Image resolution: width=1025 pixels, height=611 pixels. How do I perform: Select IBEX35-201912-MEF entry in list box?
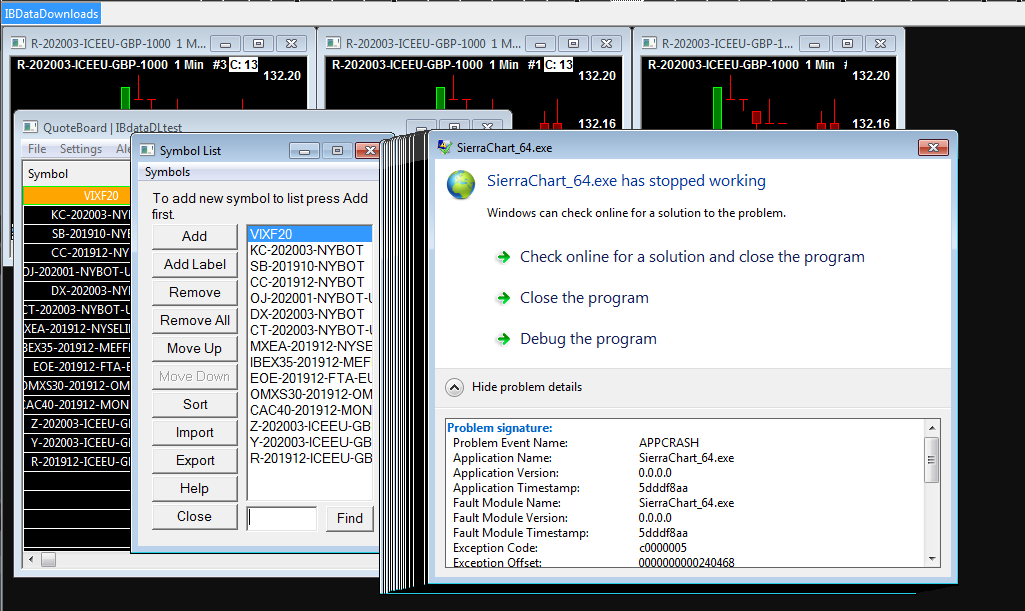pyautogui.click(x=310, y=362)
